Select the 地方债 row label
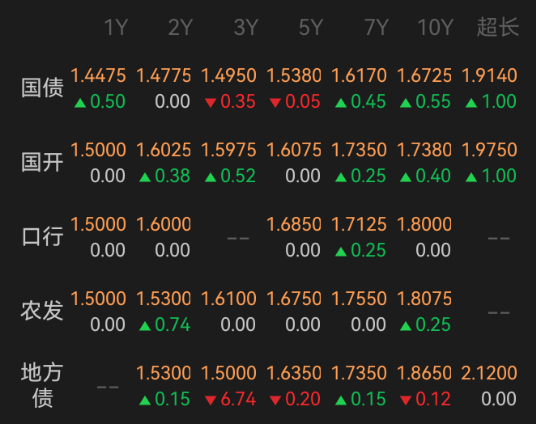Image resolution: width=536 pixels, height=424 pixels. click(42, 385)
